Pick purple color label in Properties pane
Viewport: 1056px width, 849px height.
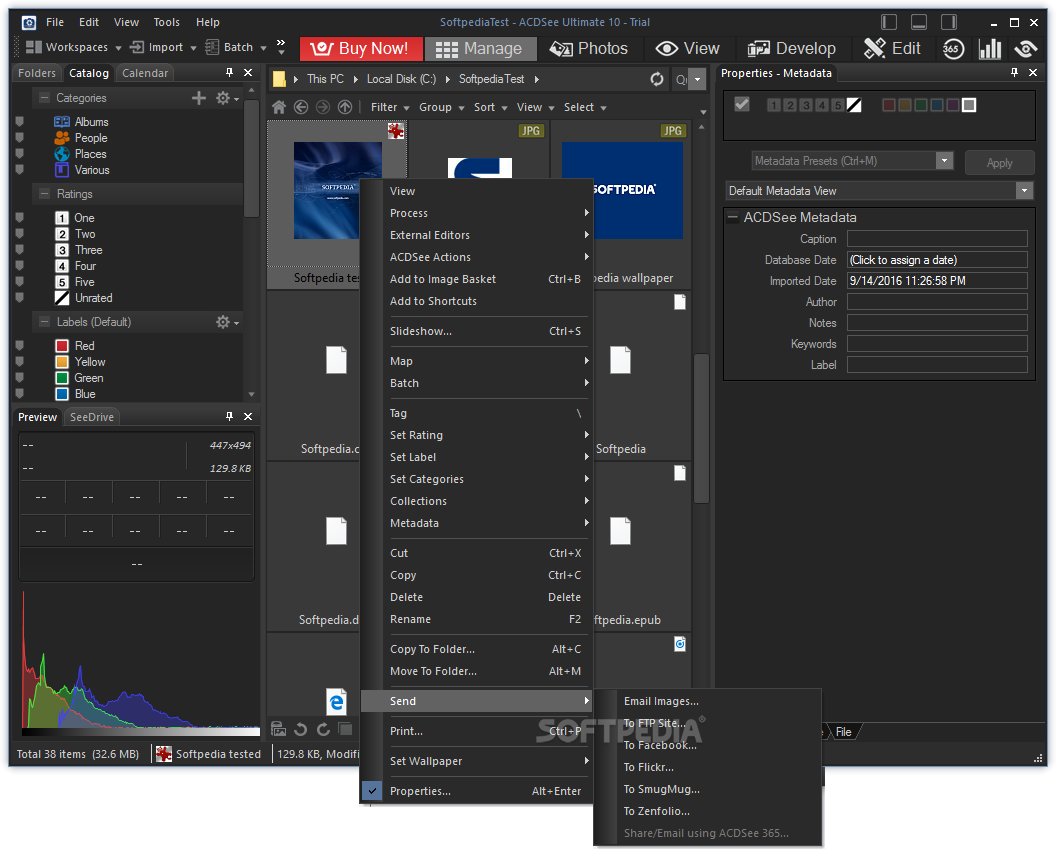coord(952,105)
